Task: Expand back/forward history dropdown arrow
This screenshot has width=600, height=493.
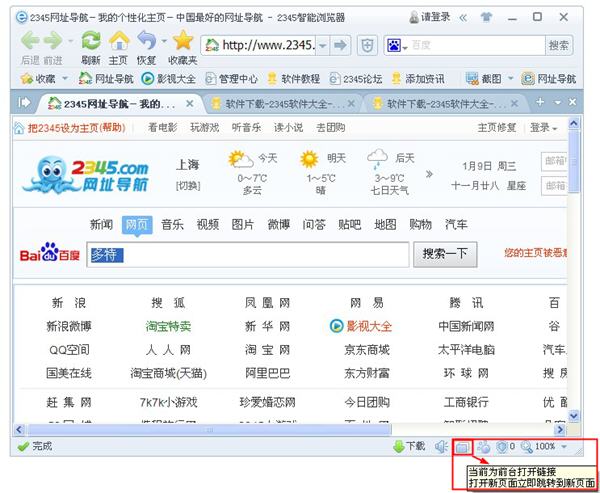Action: coord(70,40)
